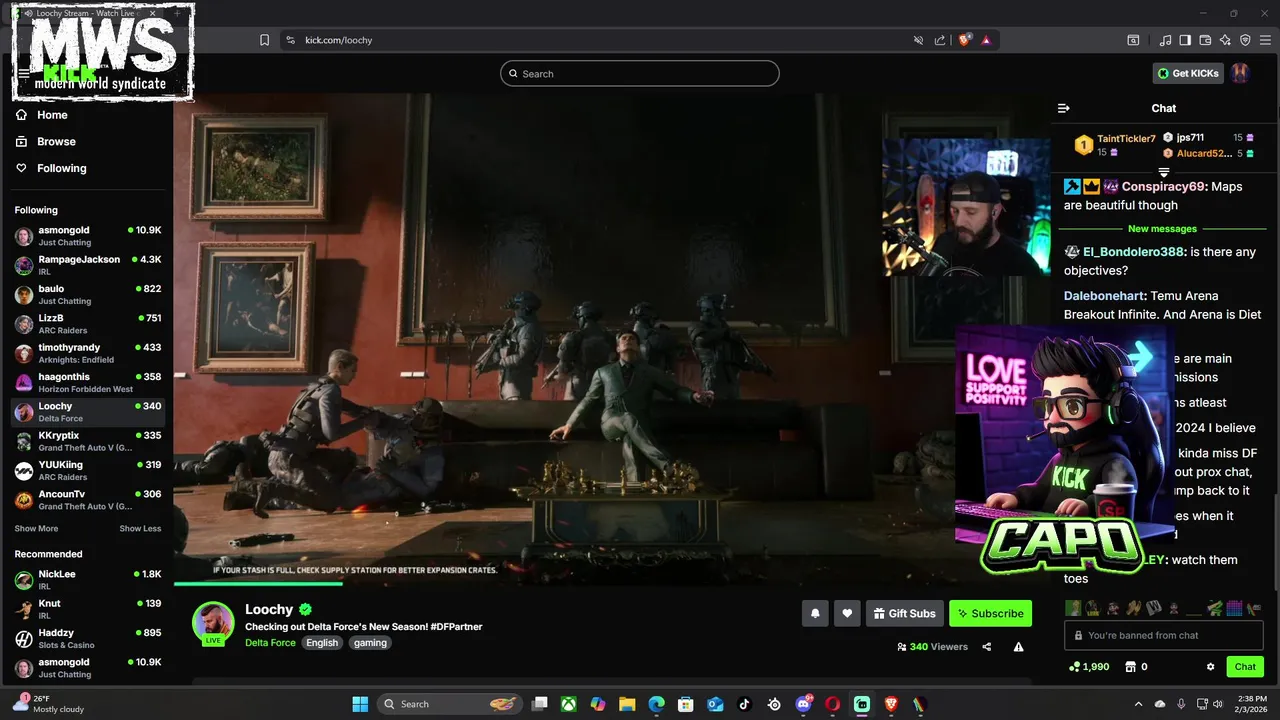Open asmongold channel in Following list

[x=88, y=236]
